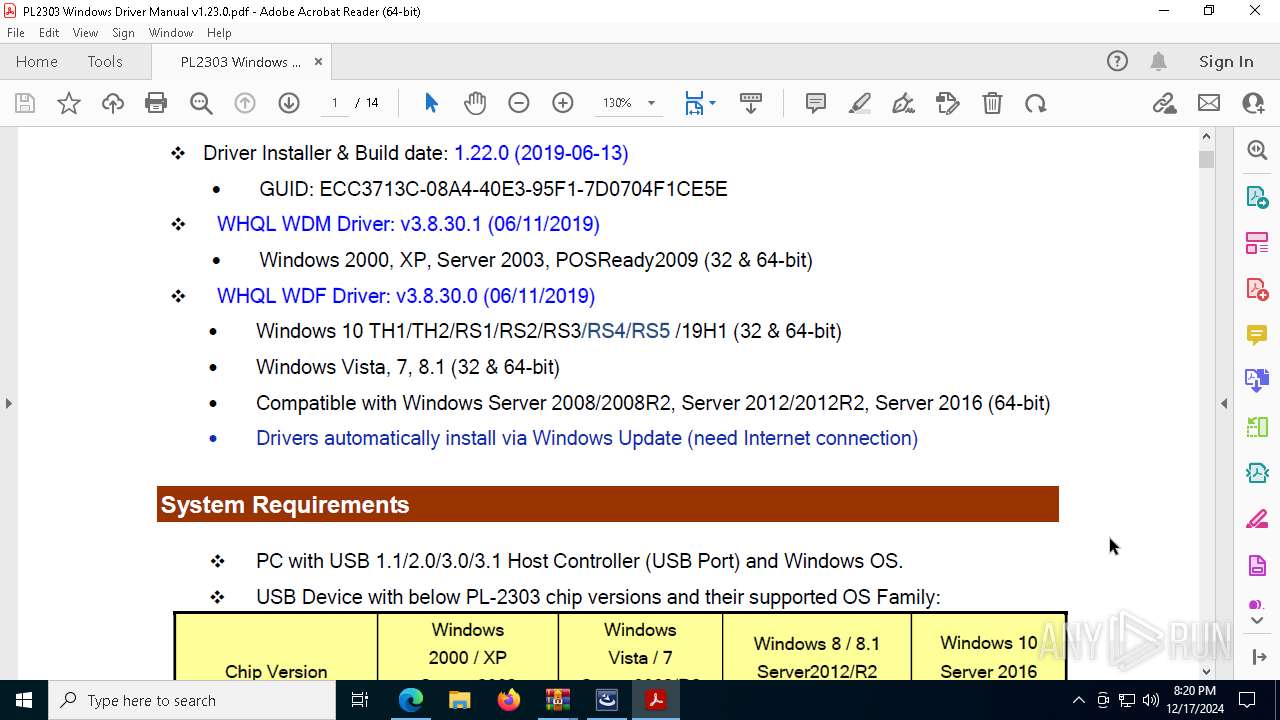
Task: Click vertical scrollbar down arrow
Action: (x=1206, y=672)
